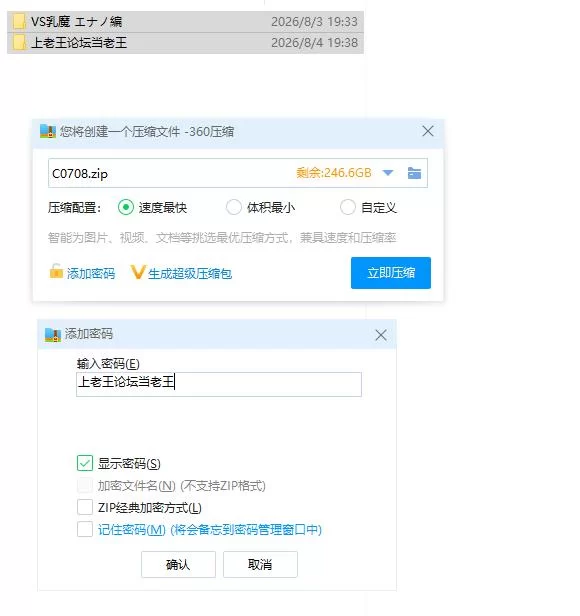Select the VS乳魔 エナノ編 folder row

(x=185, y=22)
